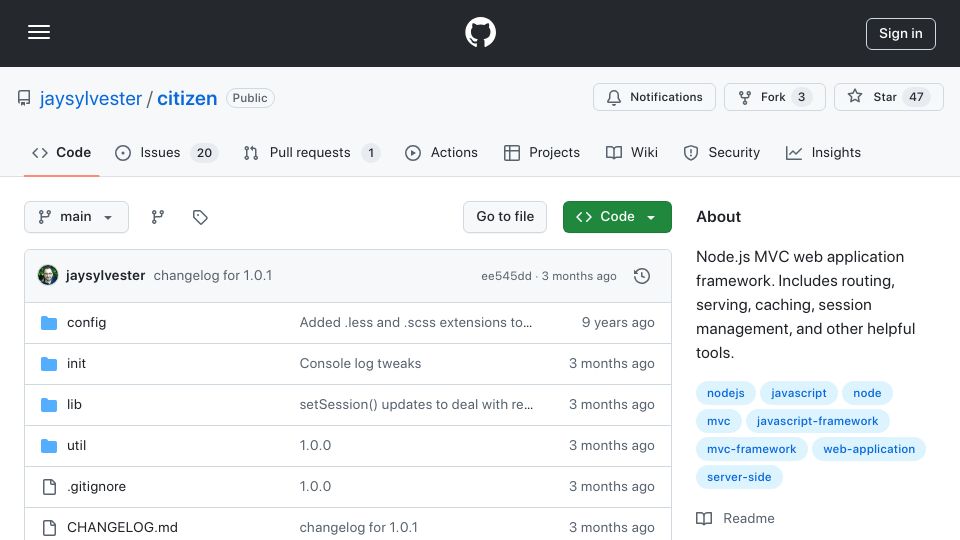Click the repository icon beside jaysylvester
This screenshot has width=960, height=540.
click(x=24, y=98)
